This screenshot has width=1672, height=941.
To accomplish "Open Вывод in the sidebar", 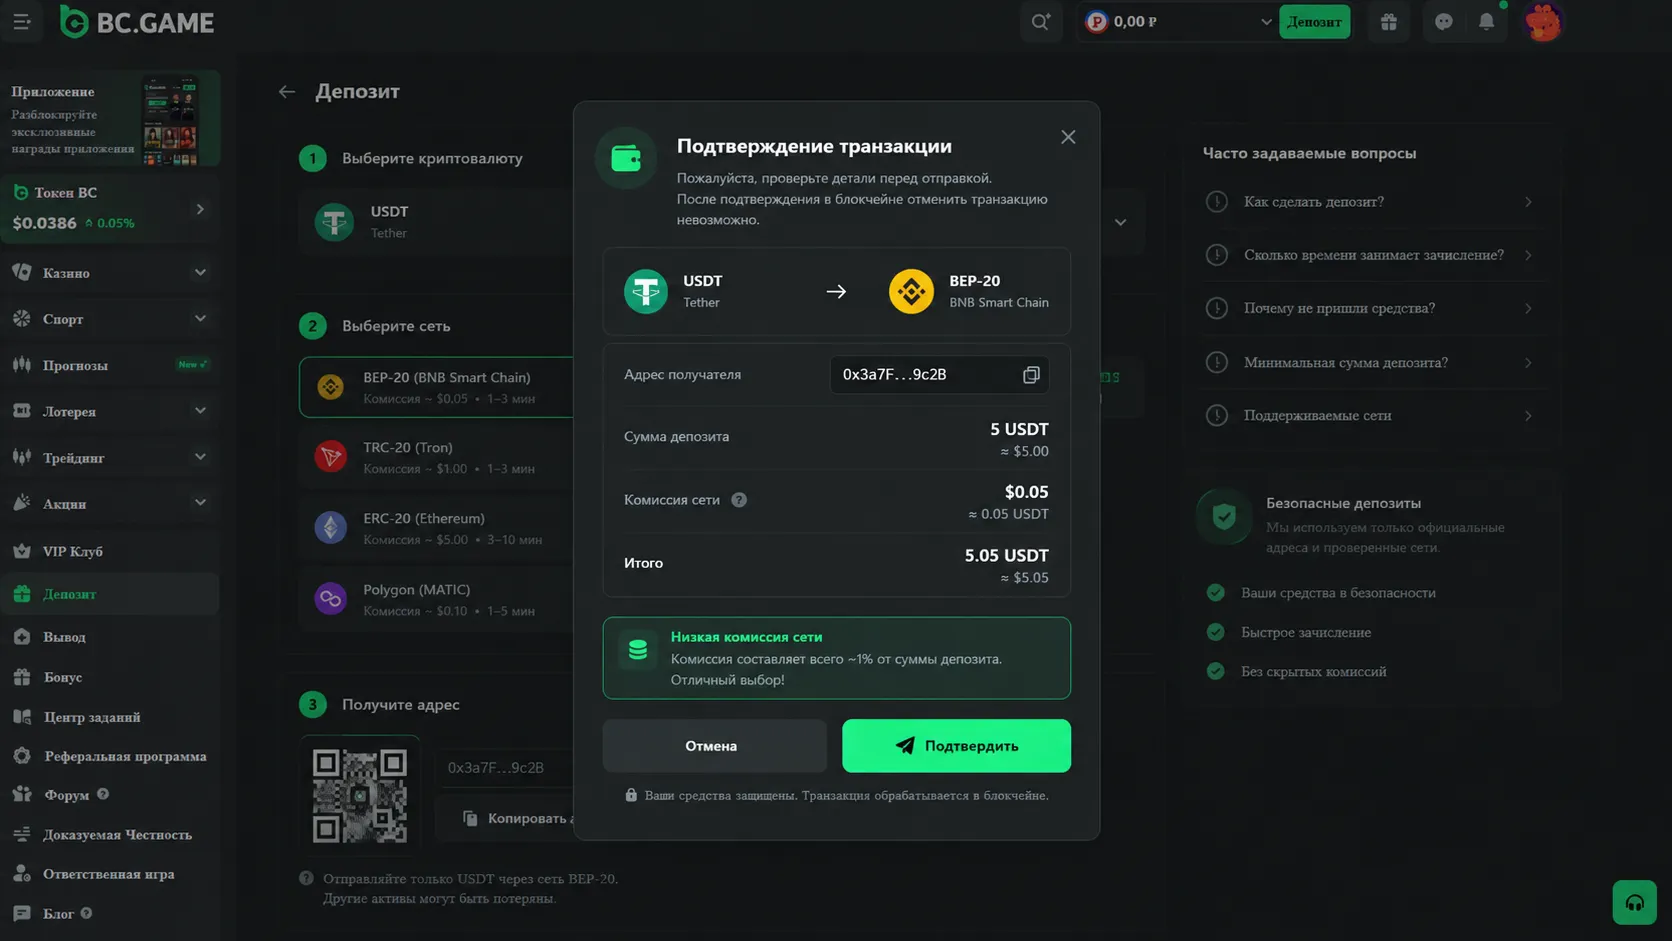I will point(110,637).
